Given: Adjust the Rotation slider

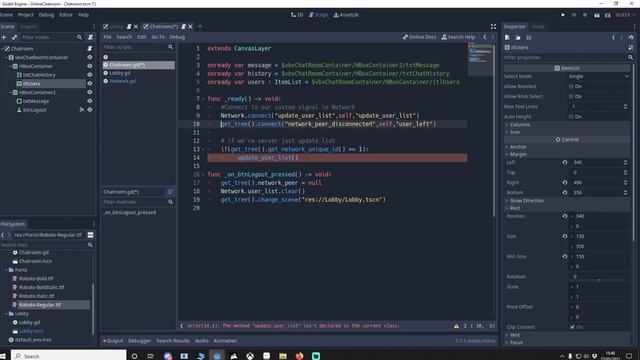Looking at the screenshot, I should click(x=599, y=280).
